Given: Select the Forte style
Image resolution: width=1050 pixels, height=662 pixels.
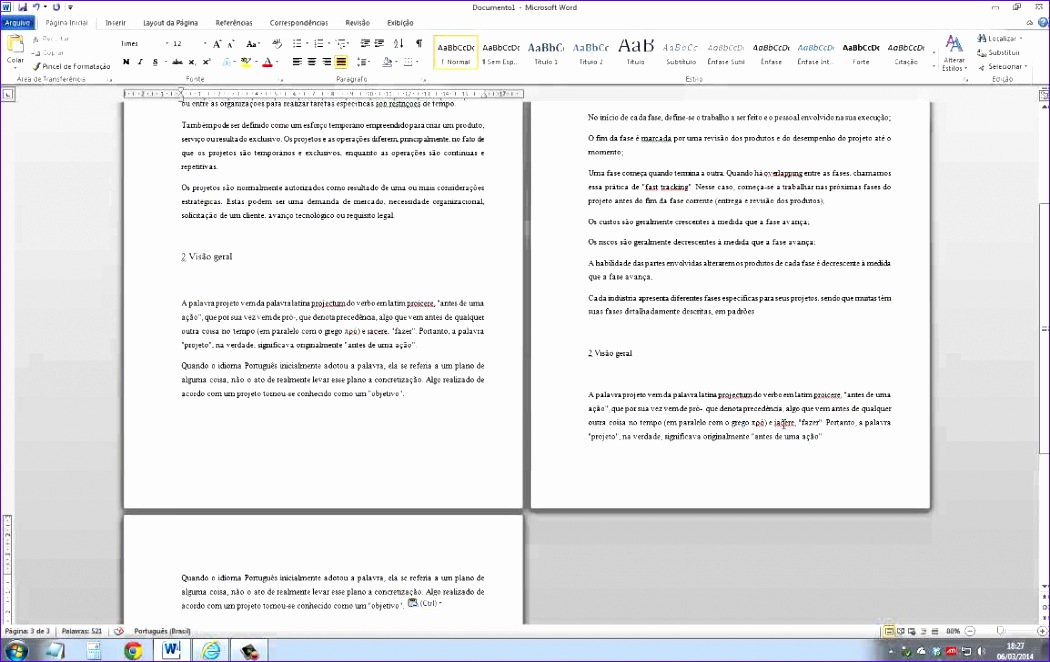Looking at the screenshot, I should 861,52.
